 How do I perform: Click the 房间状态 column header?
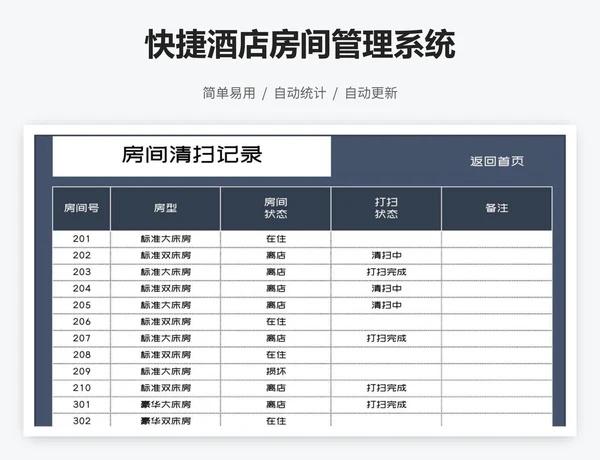coord(276,209)
